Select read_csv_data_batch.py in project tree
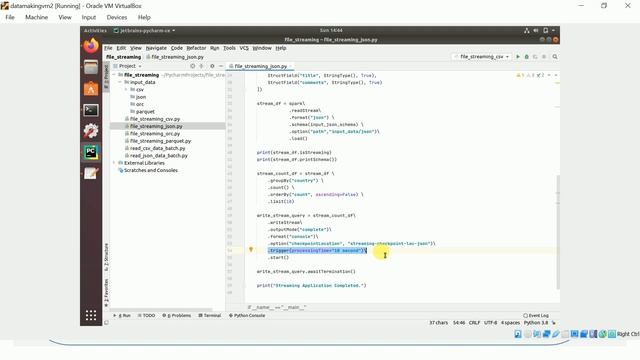This screenshot has width=640, height=360. (158, 148)
